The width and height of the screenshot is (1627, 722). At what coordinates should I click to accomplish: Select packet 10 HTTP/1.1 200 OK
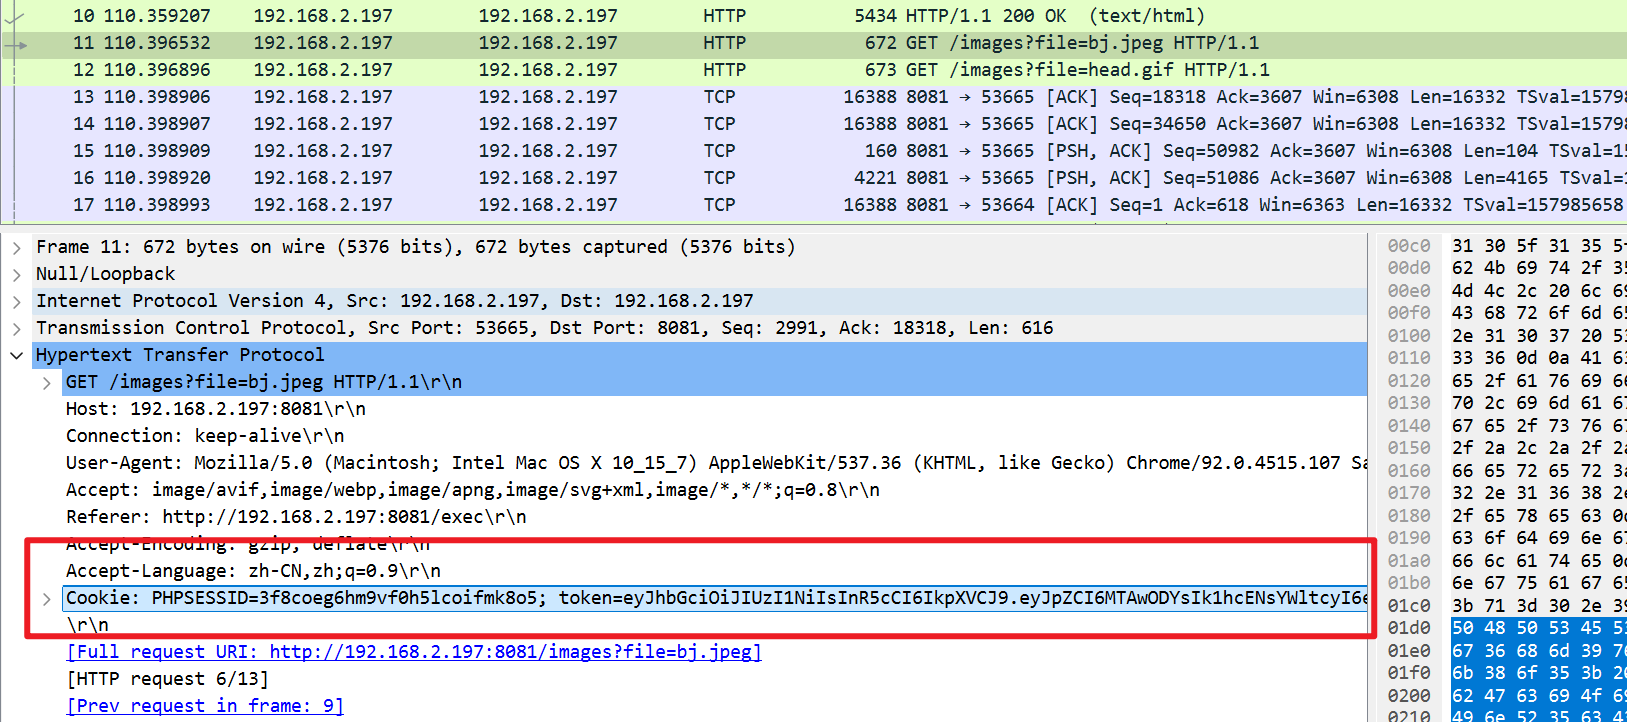813,16
